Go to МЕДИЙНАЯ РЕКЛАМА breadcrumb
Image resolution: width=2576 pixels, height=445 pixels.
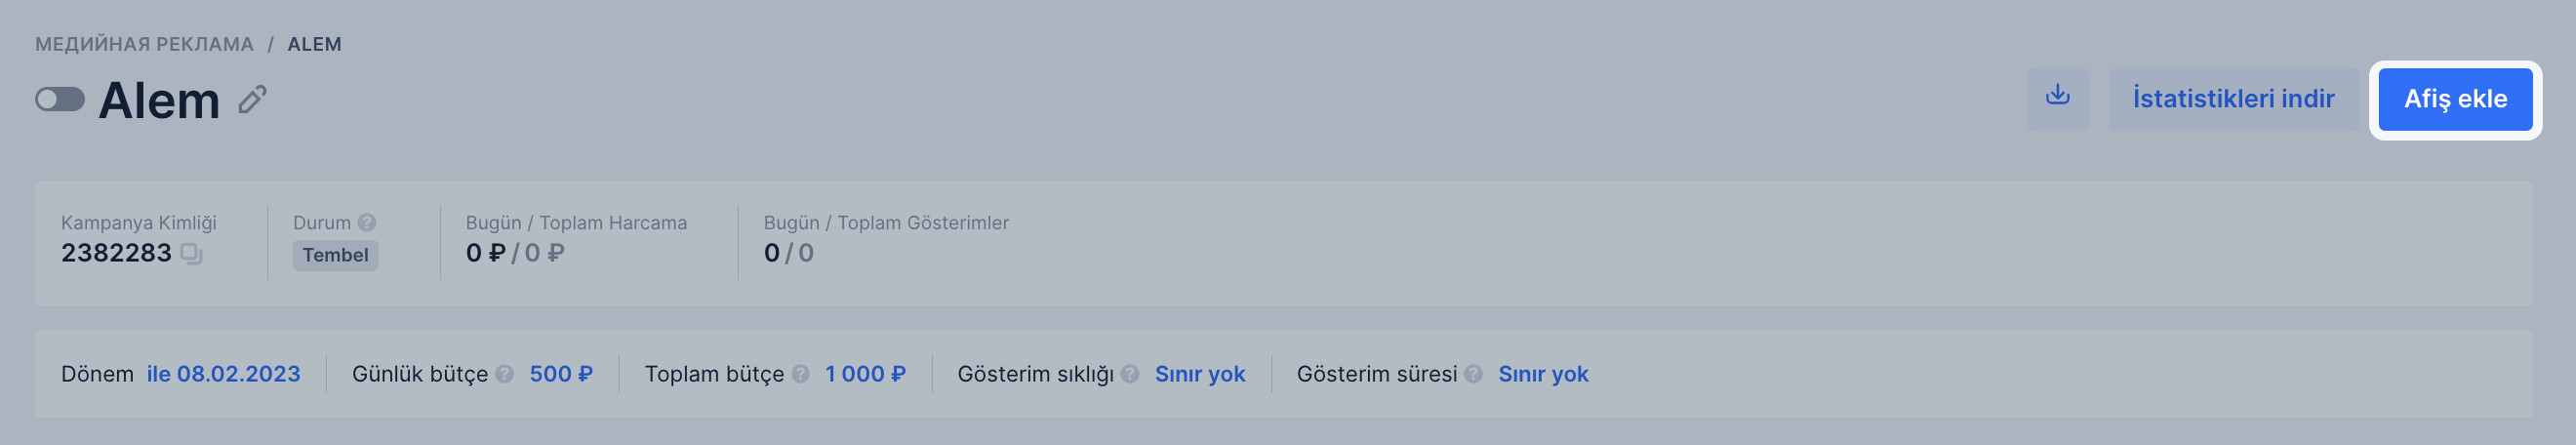(x=144, y=44)
